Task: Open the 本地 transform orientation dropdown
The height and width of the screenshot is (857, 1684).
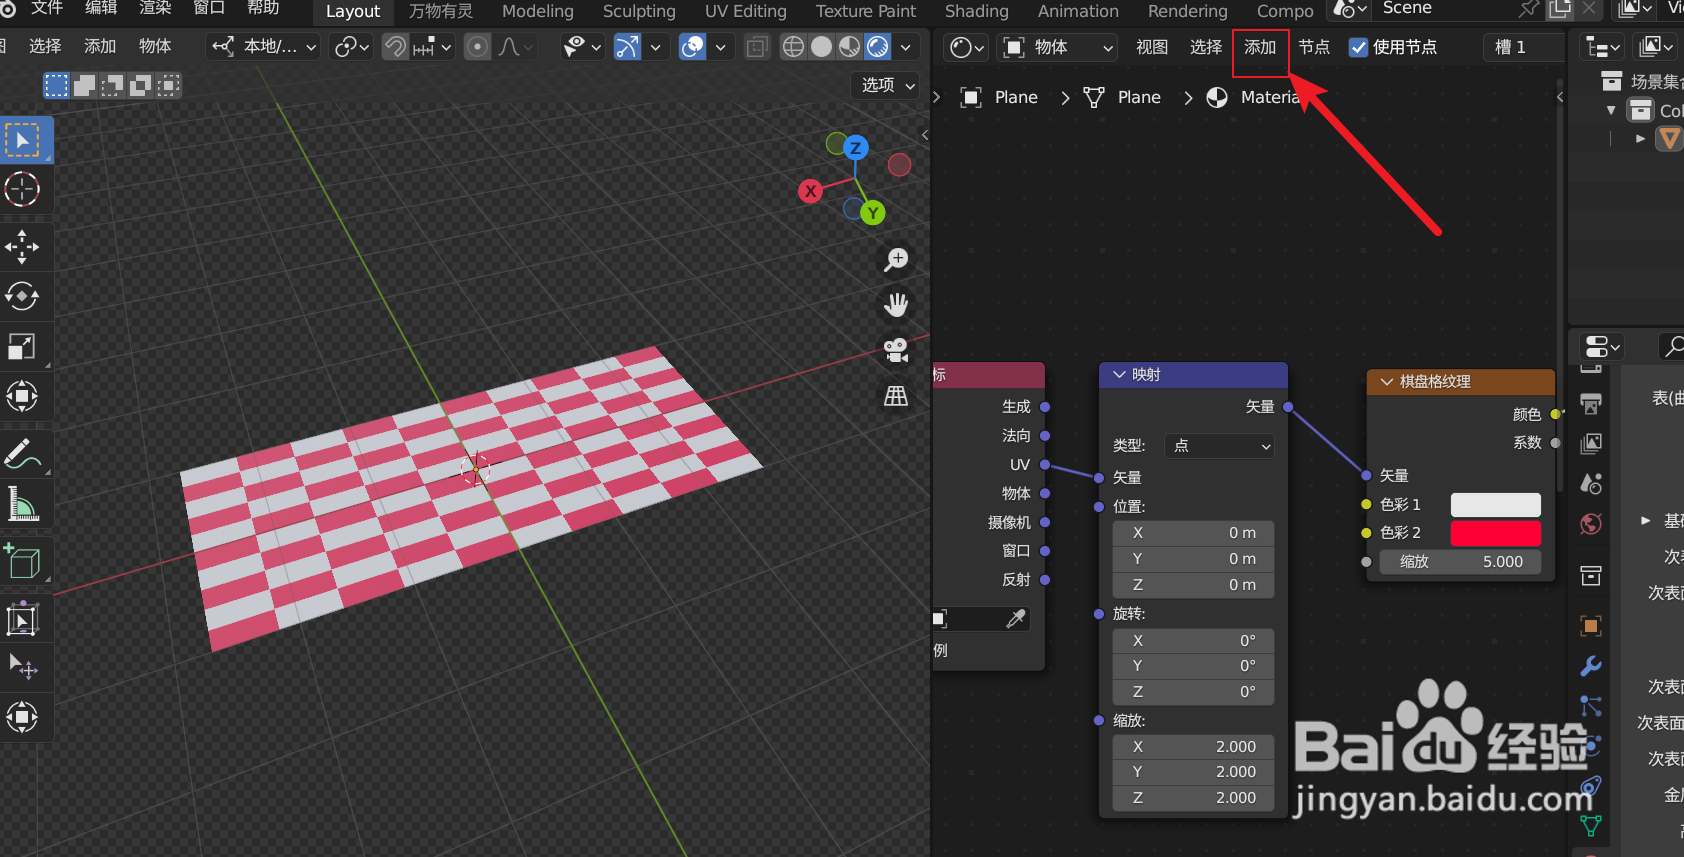Action: pyautogui.click(x=265, y=47)
